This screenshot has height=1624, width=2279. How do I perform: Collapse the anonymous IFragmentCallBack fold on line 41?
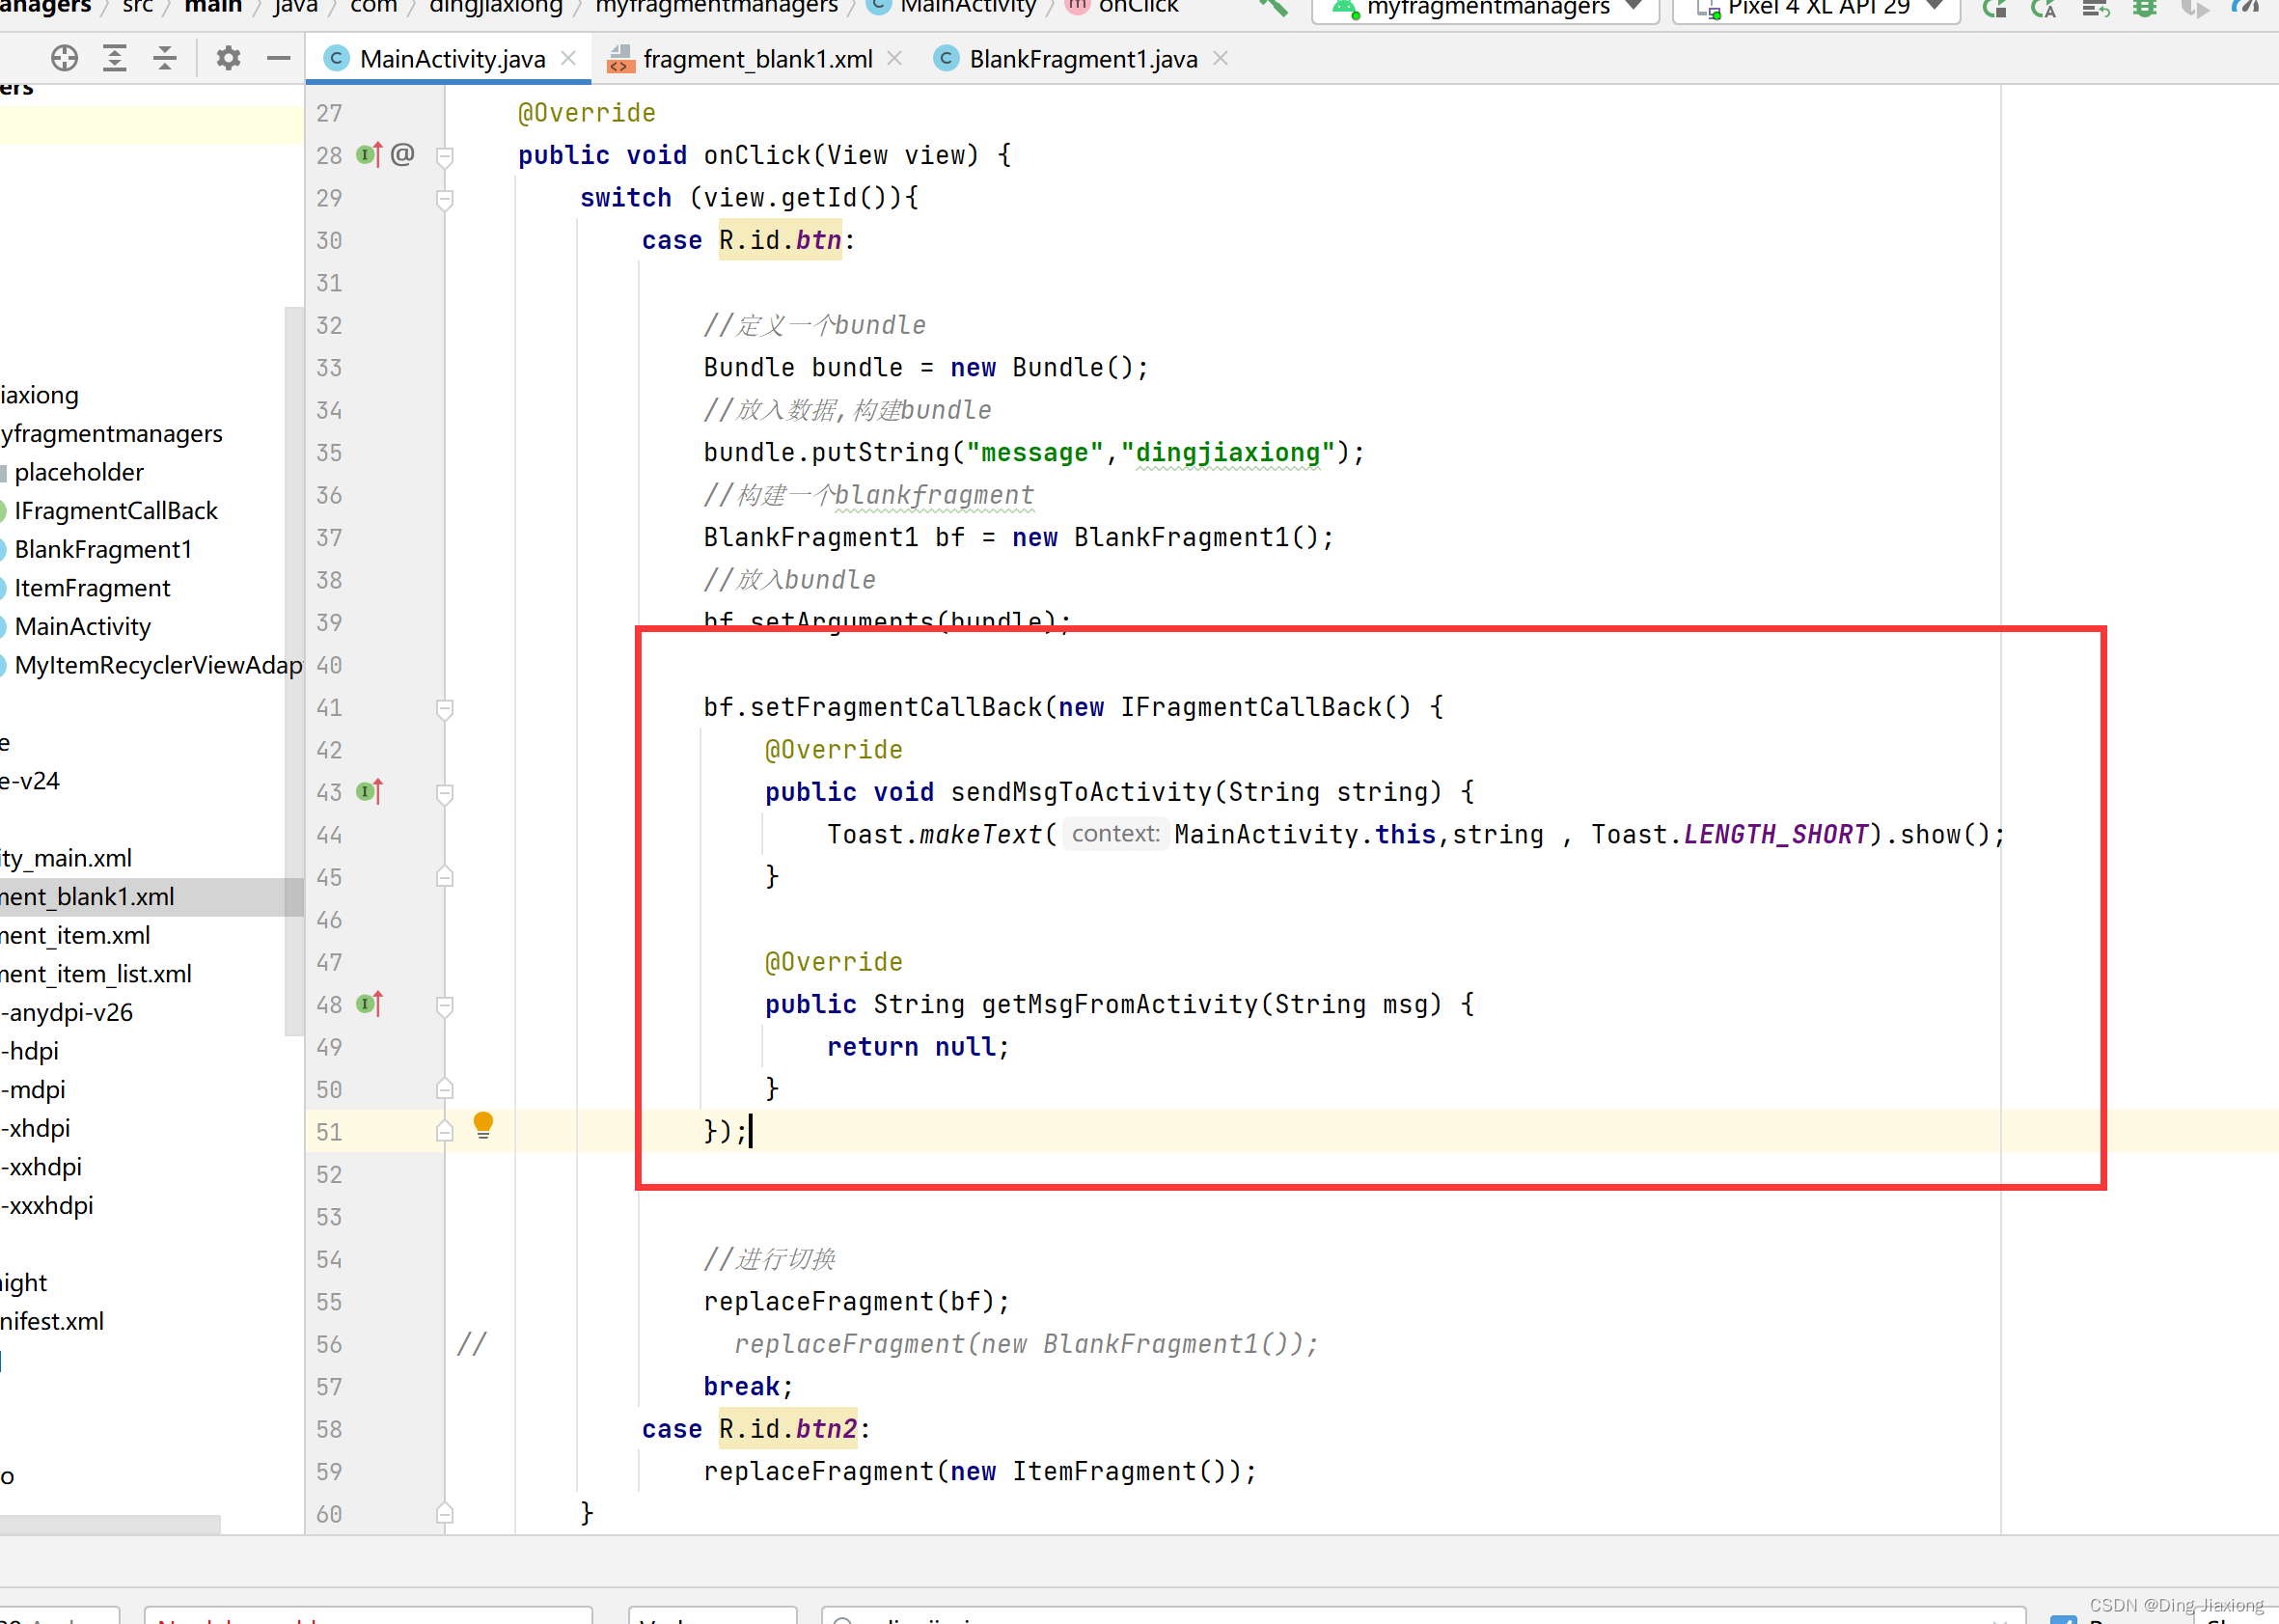pos(445,709)
